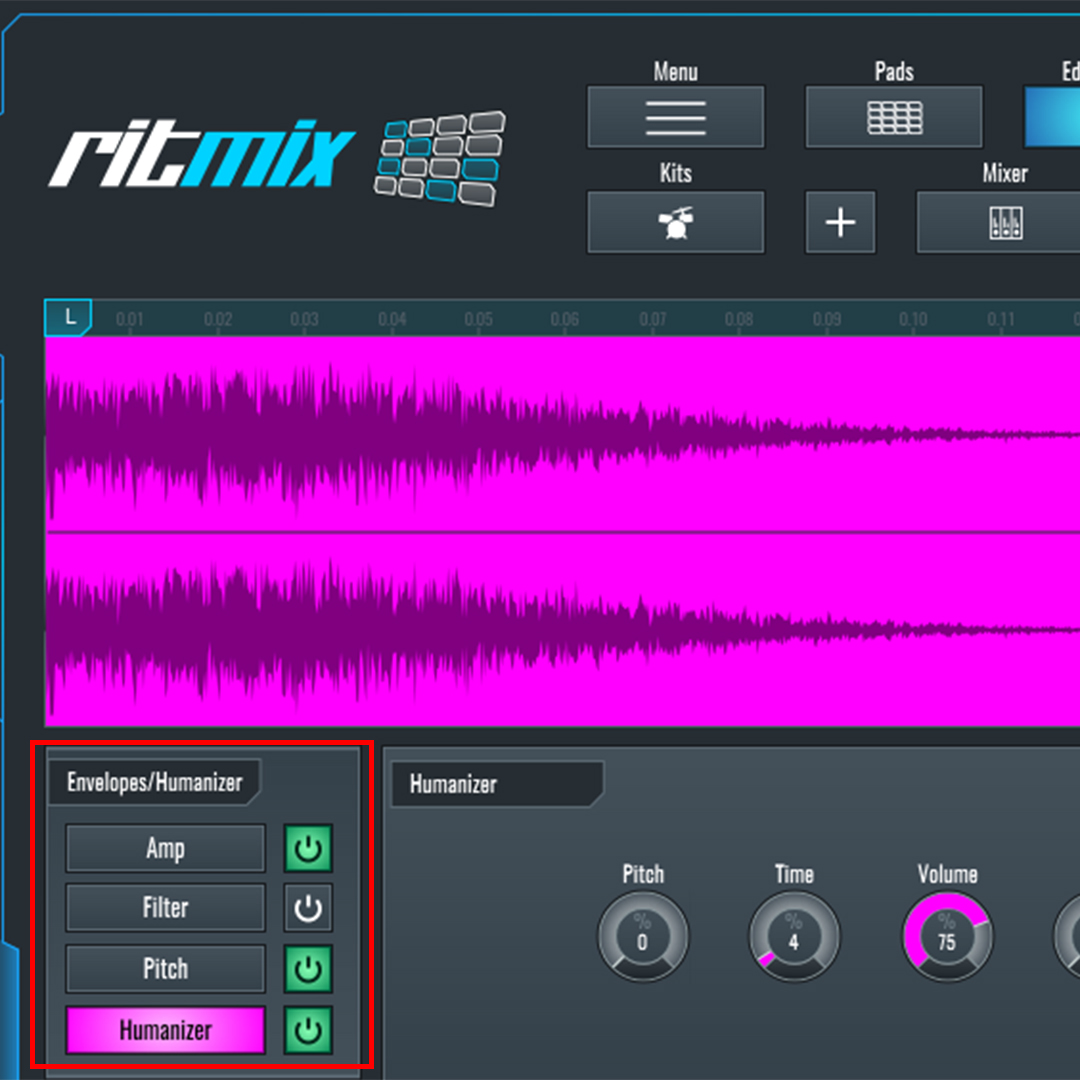Toggle the Amp envelope power button
Viewport: 1080px width, 1080px height.
tap(308, 848)
